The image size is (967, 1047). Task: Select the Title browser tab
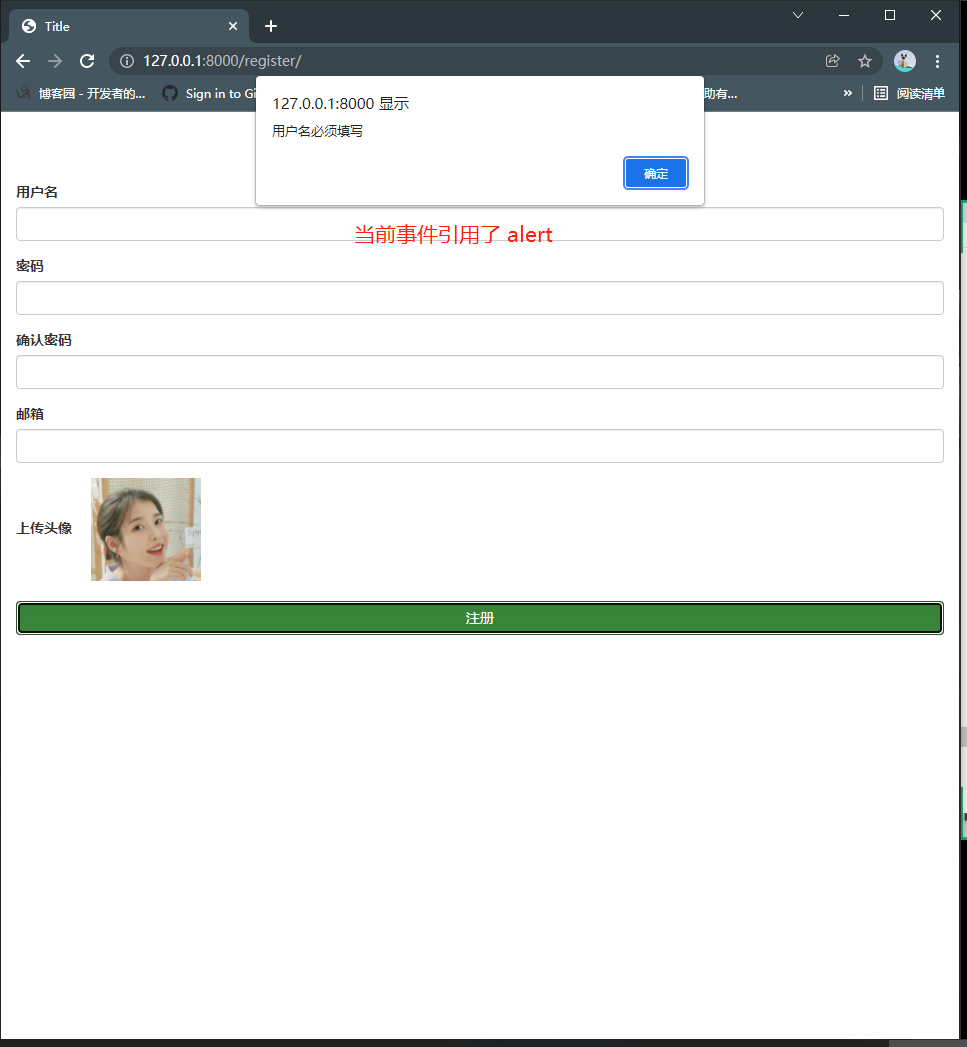tap(129, 26)
